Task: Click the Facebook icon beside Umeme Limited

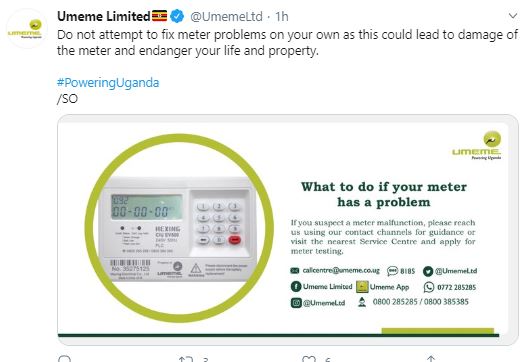Action: pyautogui.click(x=296, y=286)
